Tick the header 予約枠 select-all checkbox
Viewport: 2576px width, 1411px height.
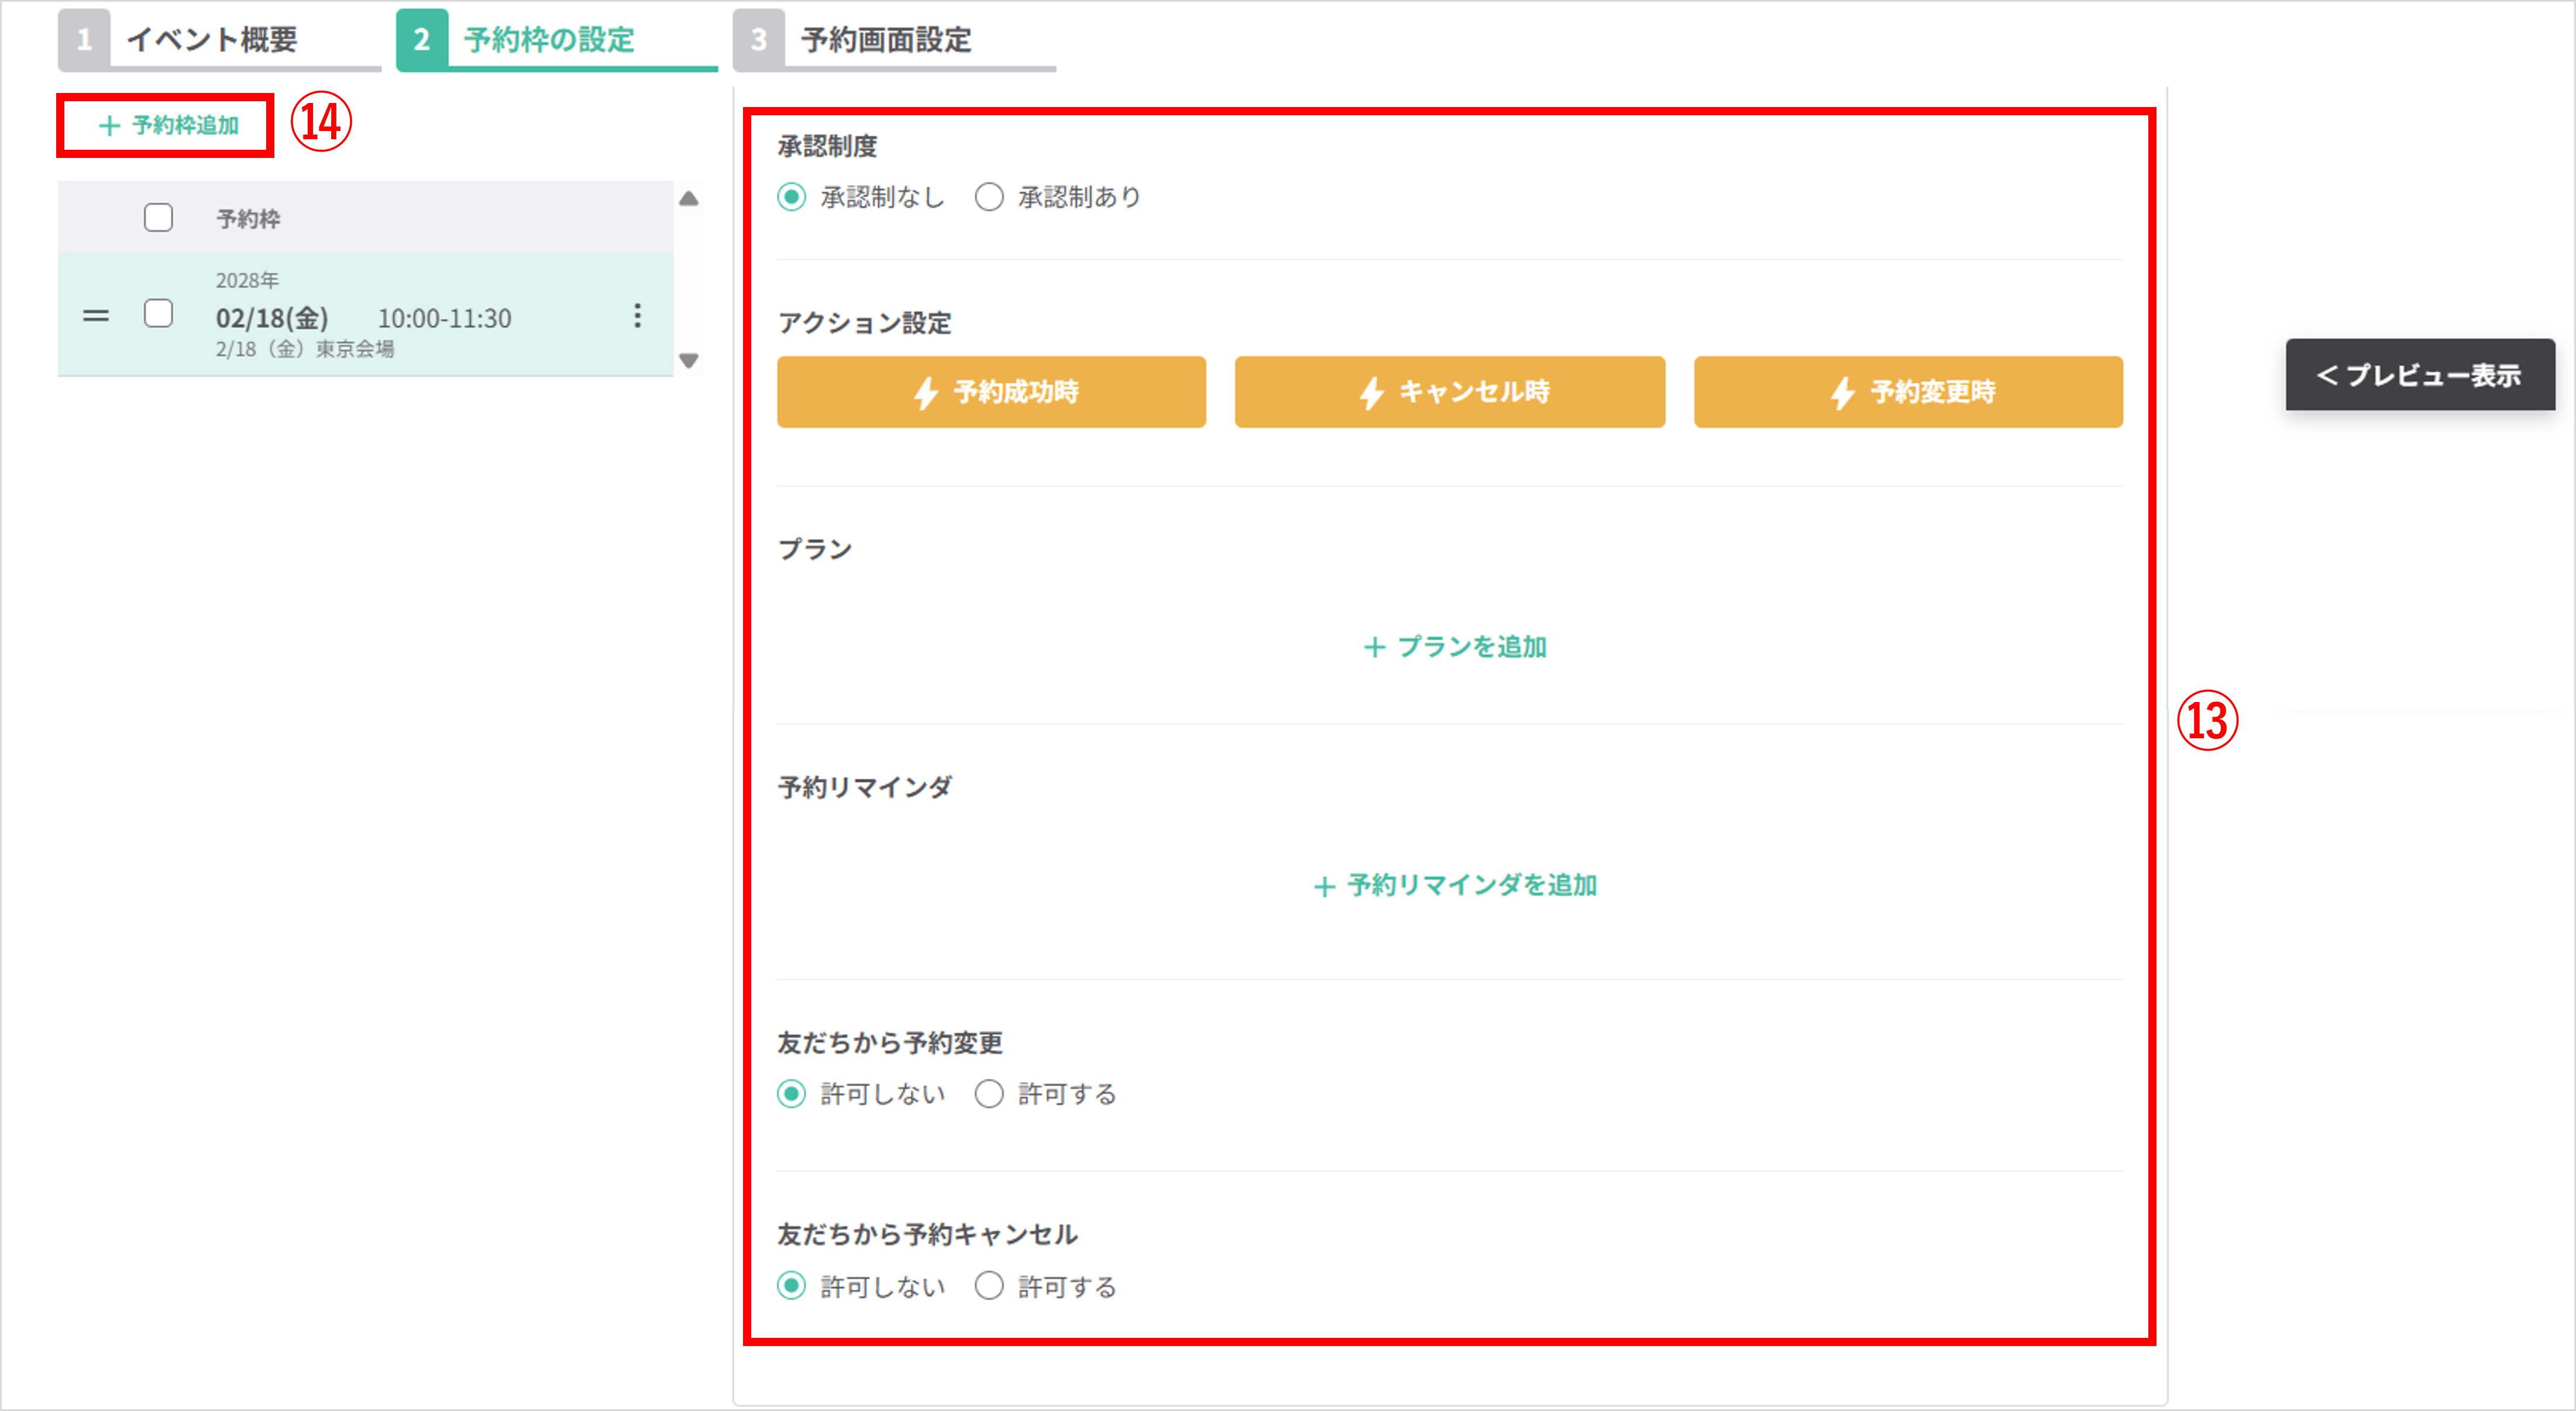pos(158,217)
